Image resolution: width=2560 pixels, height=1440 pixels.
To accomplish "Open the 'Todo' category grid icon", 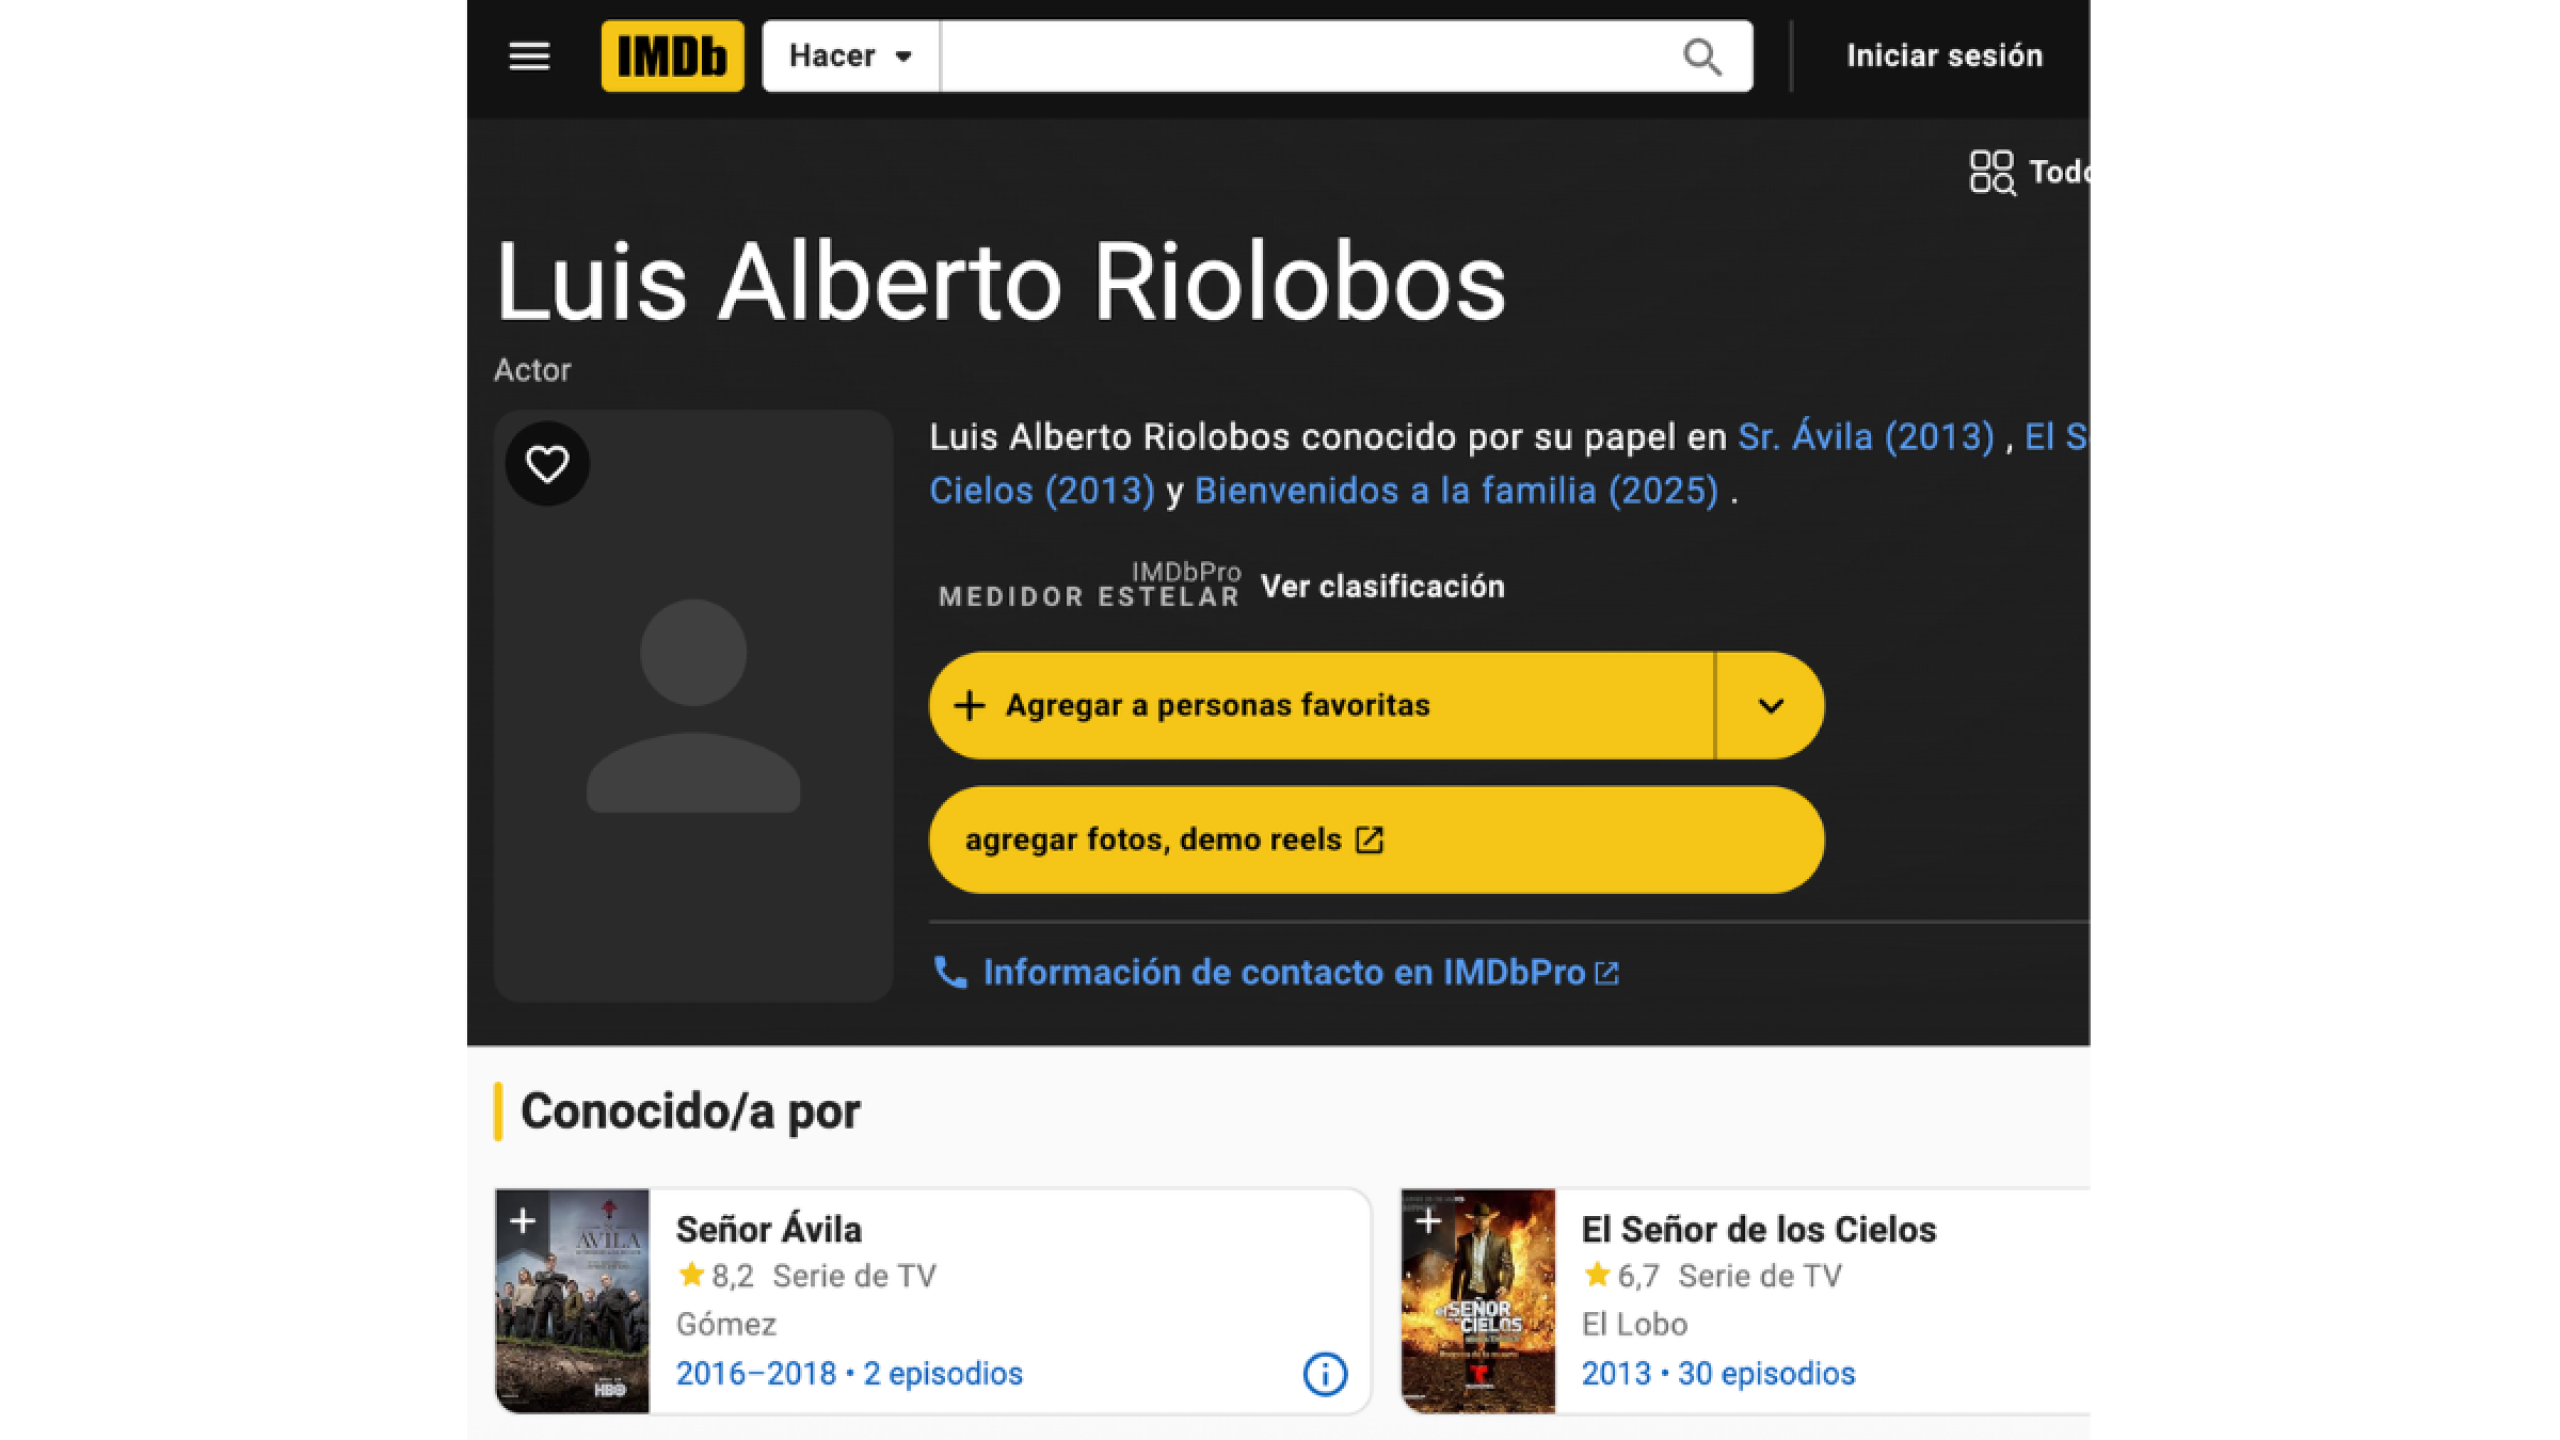I will (1993, 172).
